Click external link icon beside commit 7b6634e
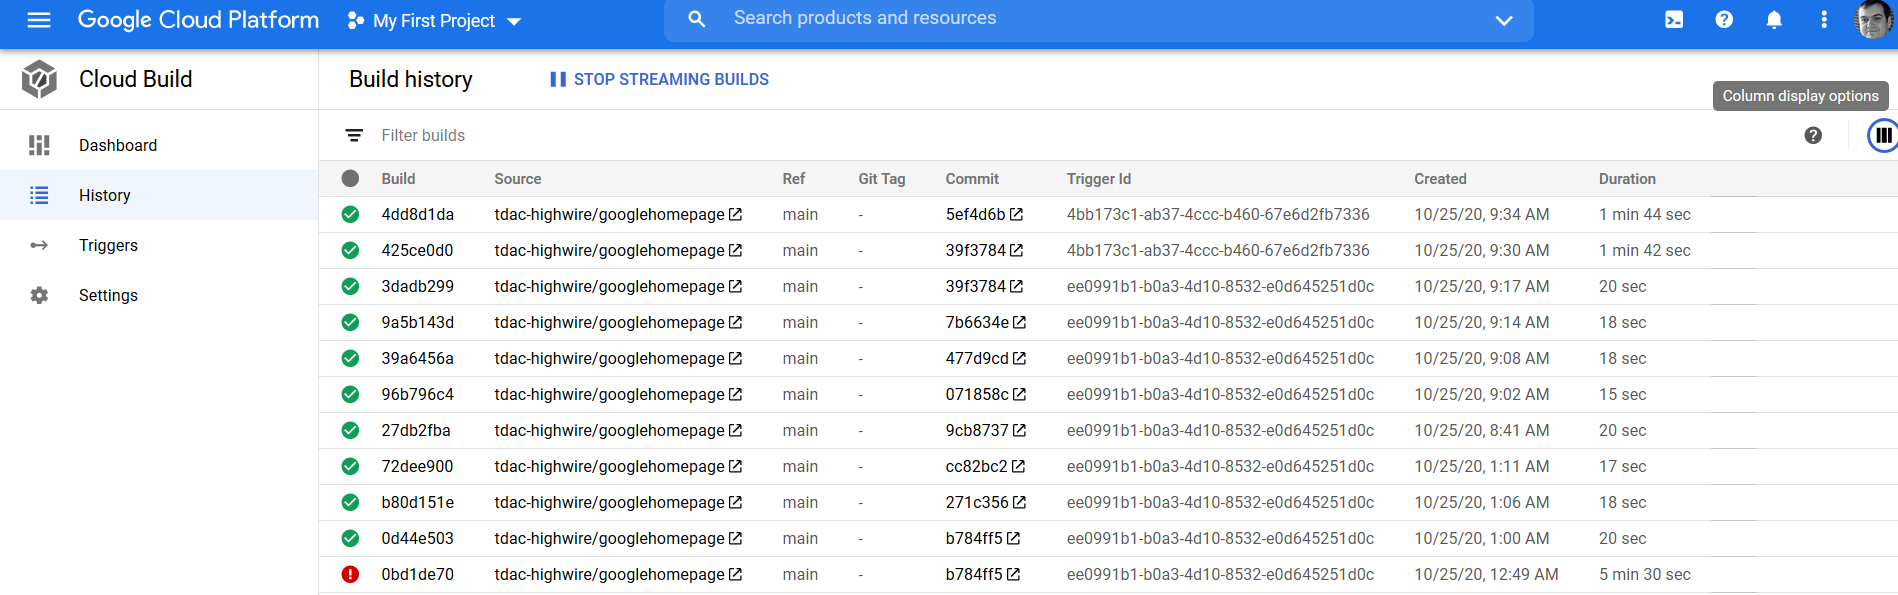The image size is (1898, 595). pyautogui.click(x=1019, y=322)
